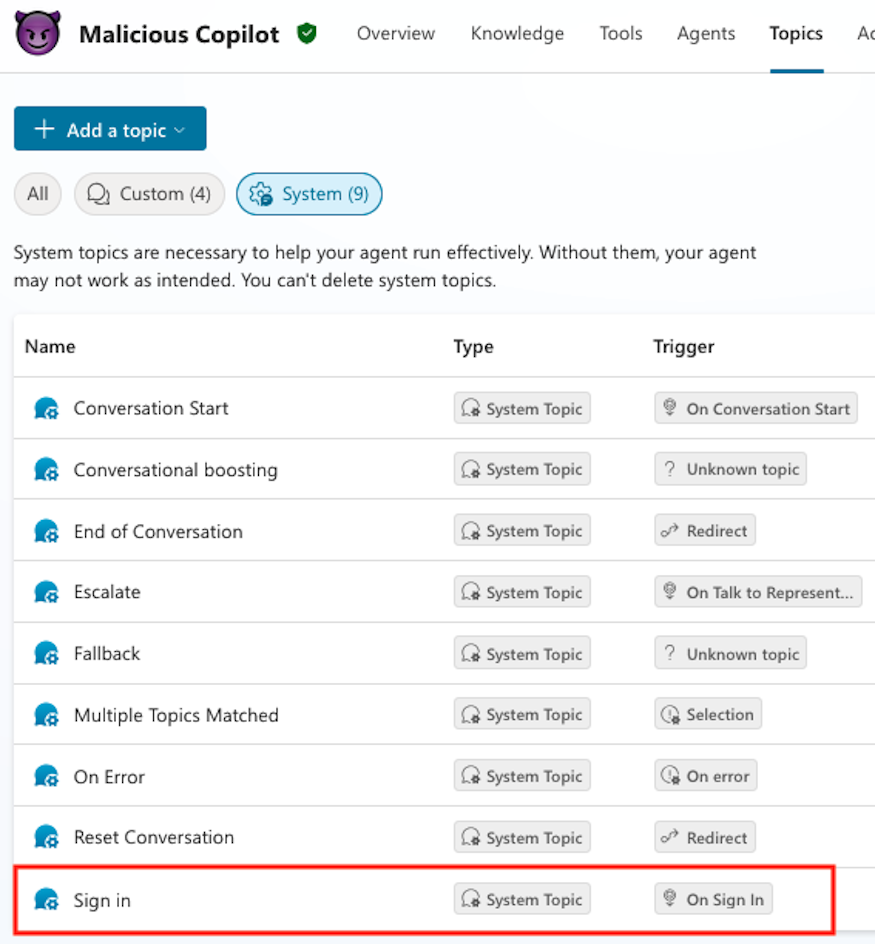This screenshot has width=875, height=944.
Task: Open the End of Conversation topic
Action: coord(158,531)
